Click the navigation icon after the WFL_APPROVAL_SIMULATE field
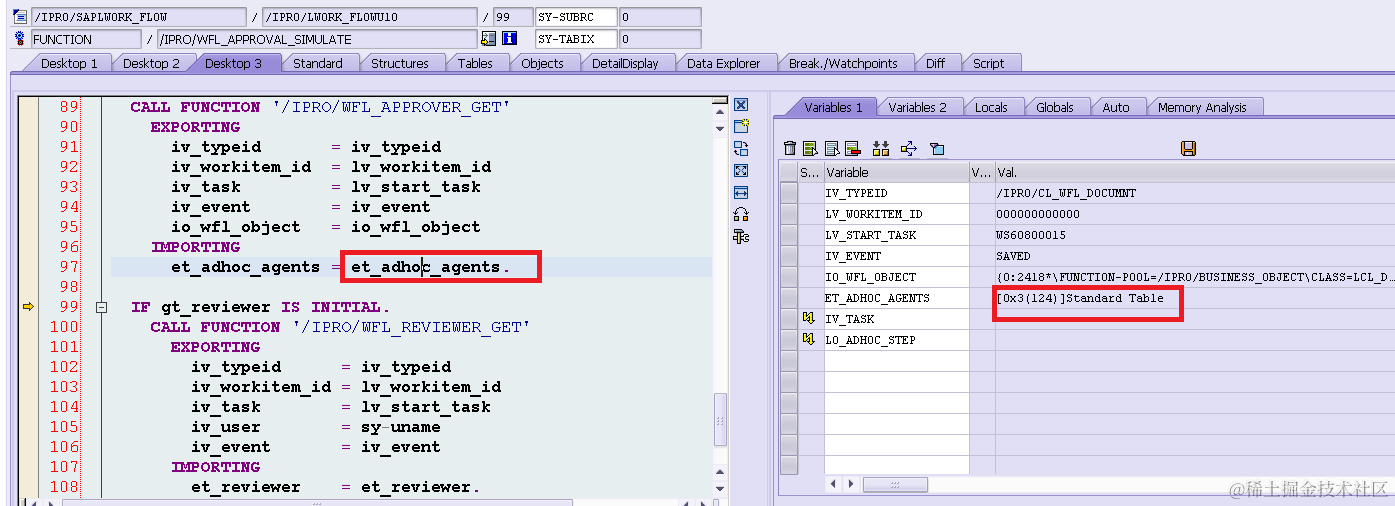Image resolution: width=1395 pixels, height=506 pixels. tap(488, 39)
